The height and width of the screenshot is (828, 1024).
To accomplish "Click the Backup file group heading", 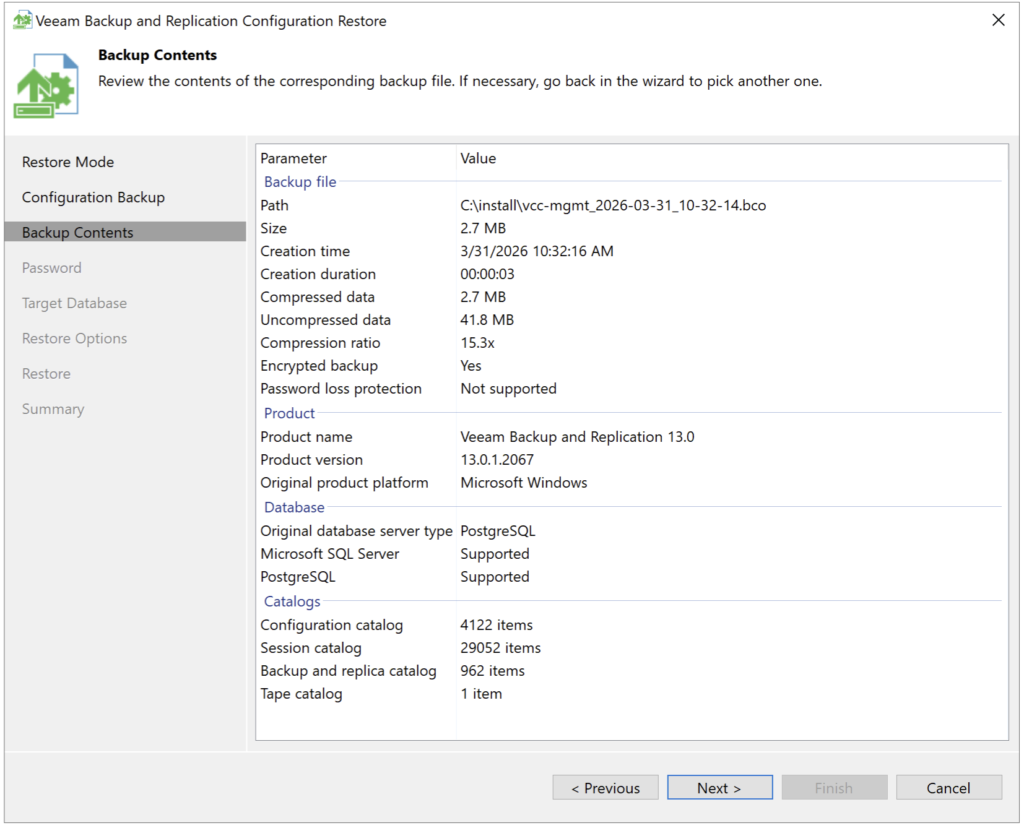I will (300, 182).
